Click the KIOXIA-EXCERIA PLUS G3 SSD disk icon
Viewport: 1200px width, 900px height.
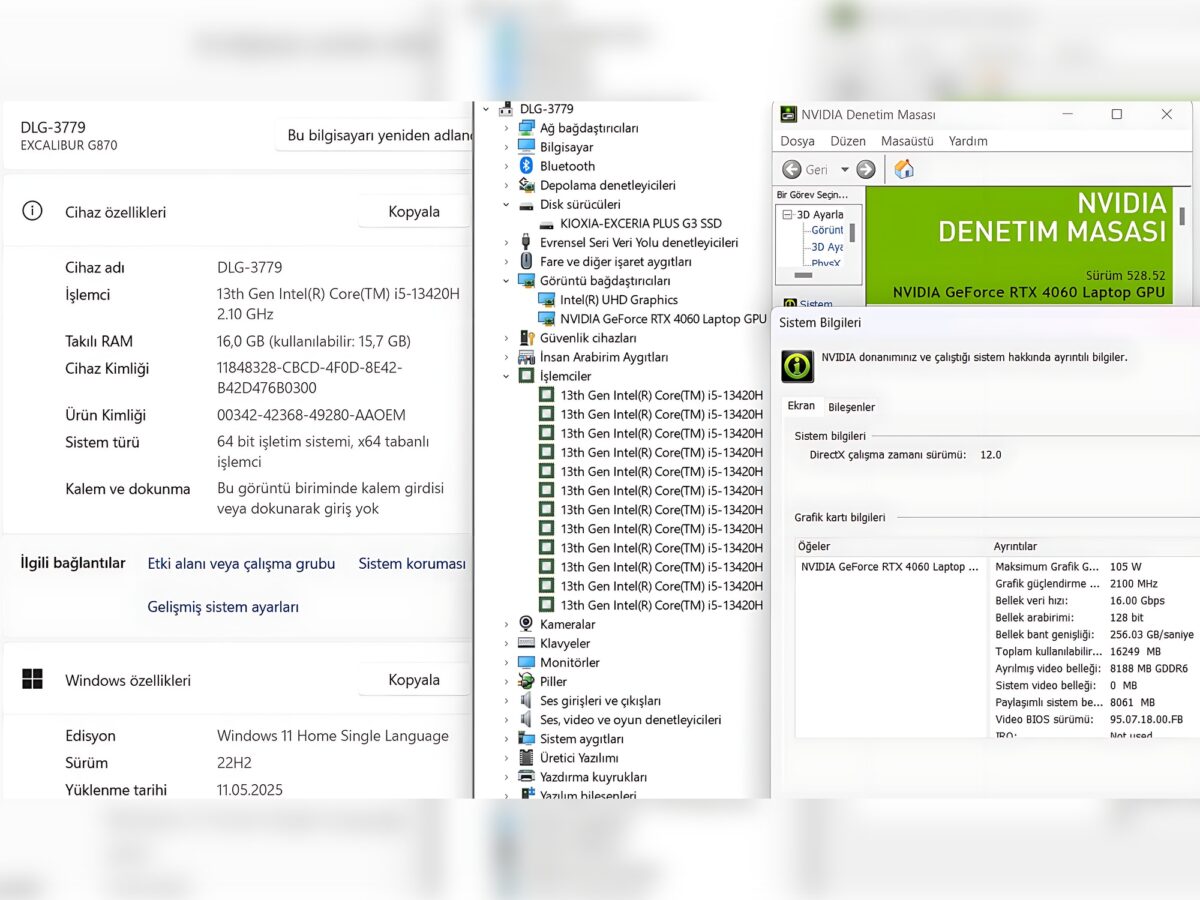coord(546,224)
